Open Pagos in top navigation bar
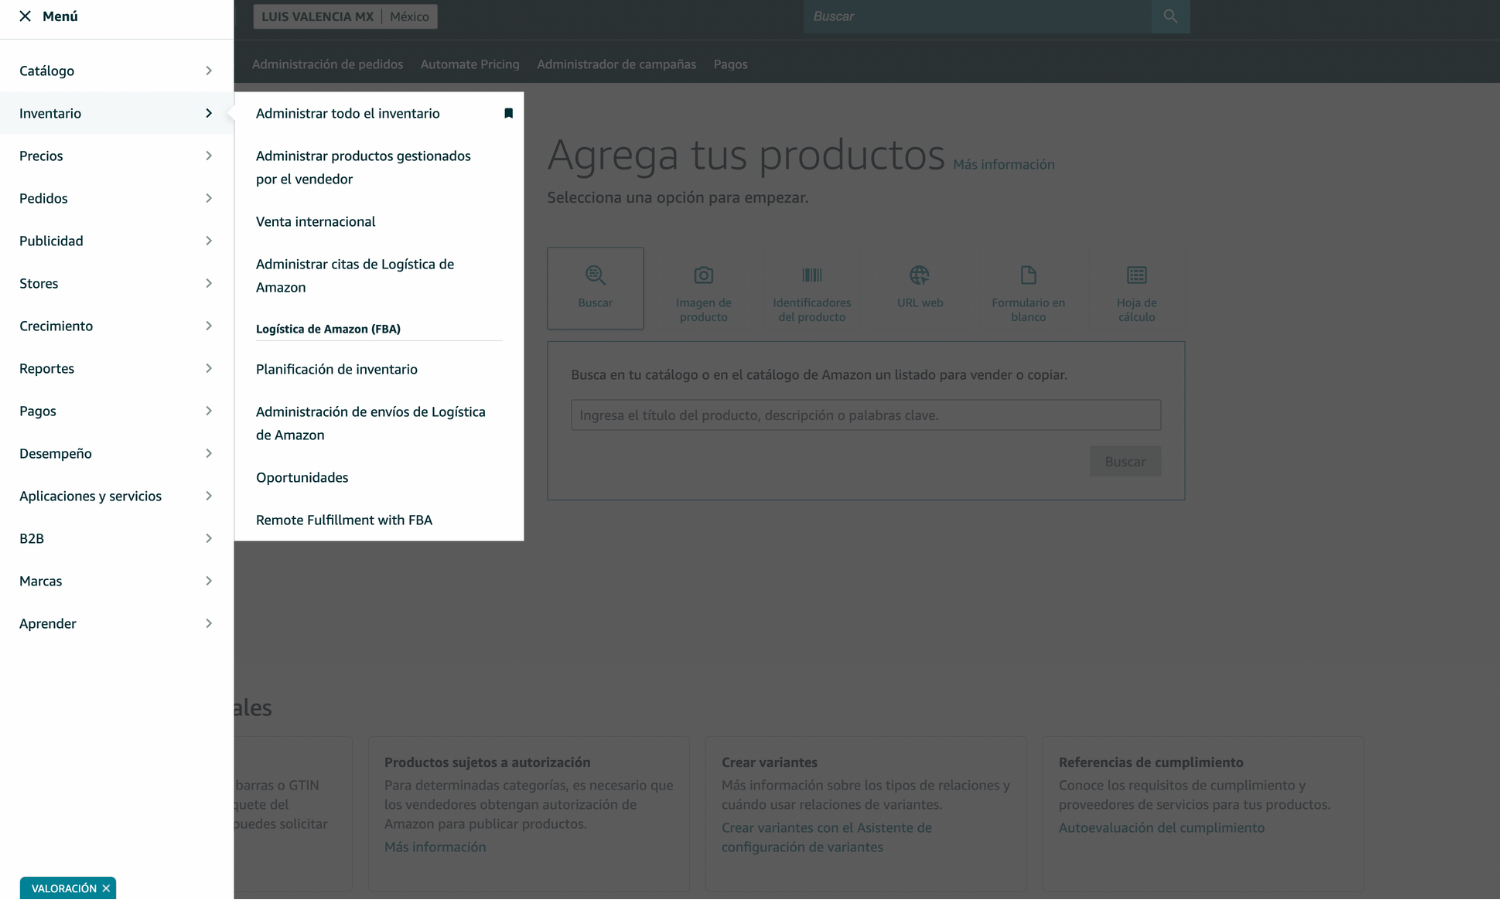 730,64
